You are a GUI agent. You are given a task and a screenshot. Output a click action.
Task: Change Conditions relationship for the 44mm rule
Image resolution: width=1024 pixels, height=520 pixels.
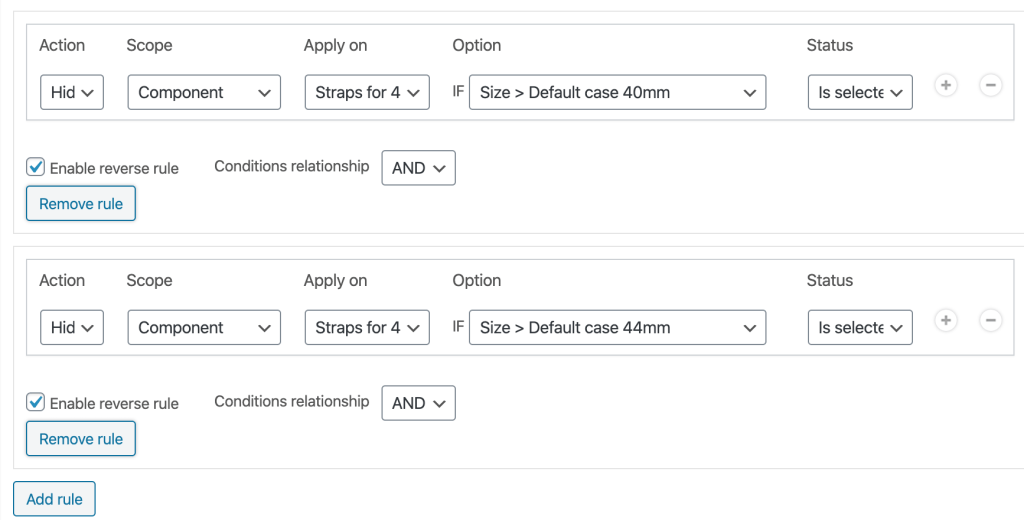click(418, 403)
